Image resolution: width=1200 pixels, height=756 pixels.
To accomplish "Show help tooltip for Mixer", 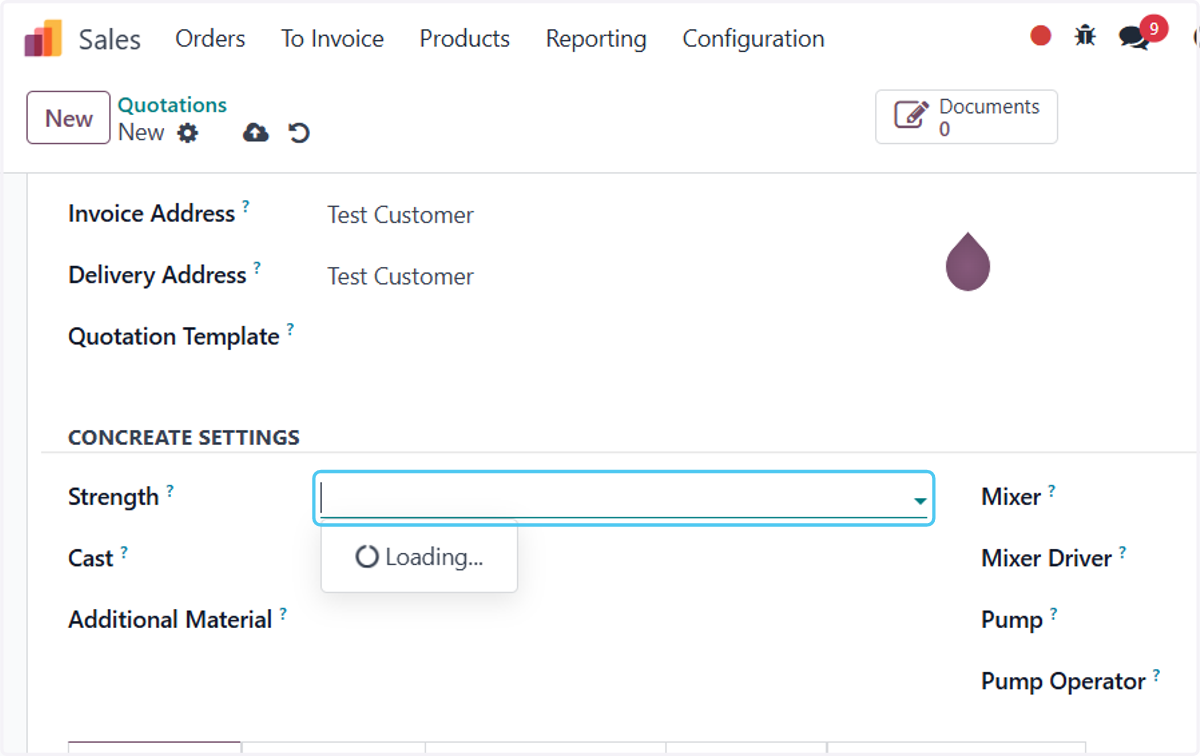I will (x=1051, y=489).
